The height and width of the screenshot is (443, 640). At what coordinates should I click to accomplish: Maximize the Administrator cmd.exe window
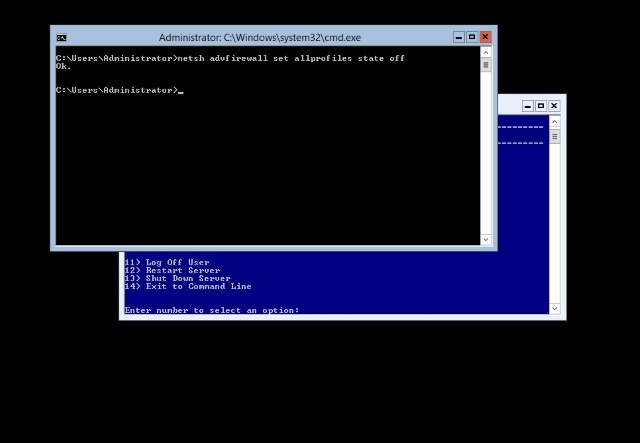pyautogui.click(x=472, y=37)
